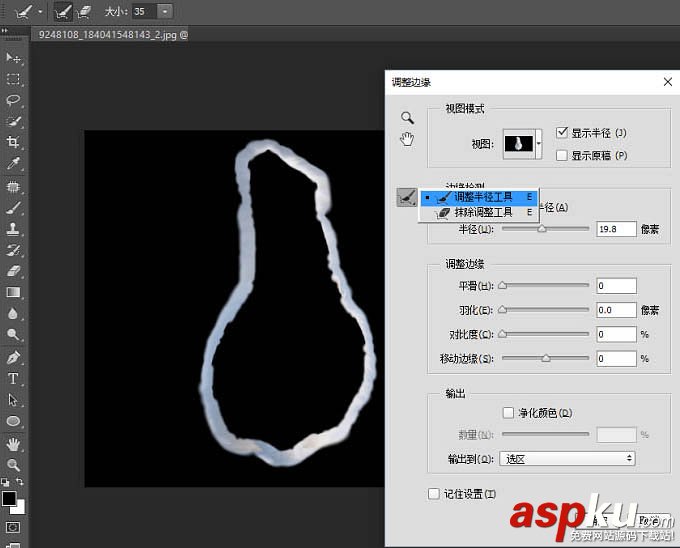The width and height of the screenshot is (680, 548).
Task: Select the Rectangular Marquee tool
Action: 13,79
